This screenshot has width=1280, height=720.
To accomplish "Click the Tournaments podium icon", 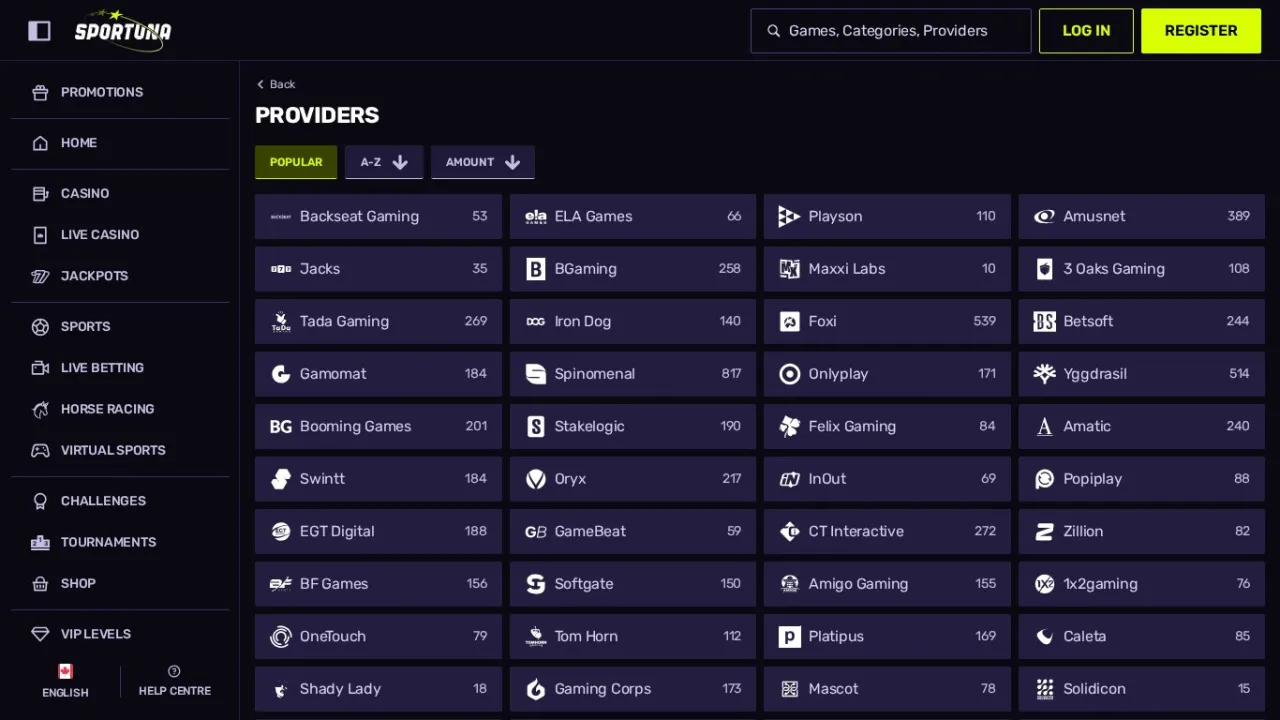I will point(40,542).
